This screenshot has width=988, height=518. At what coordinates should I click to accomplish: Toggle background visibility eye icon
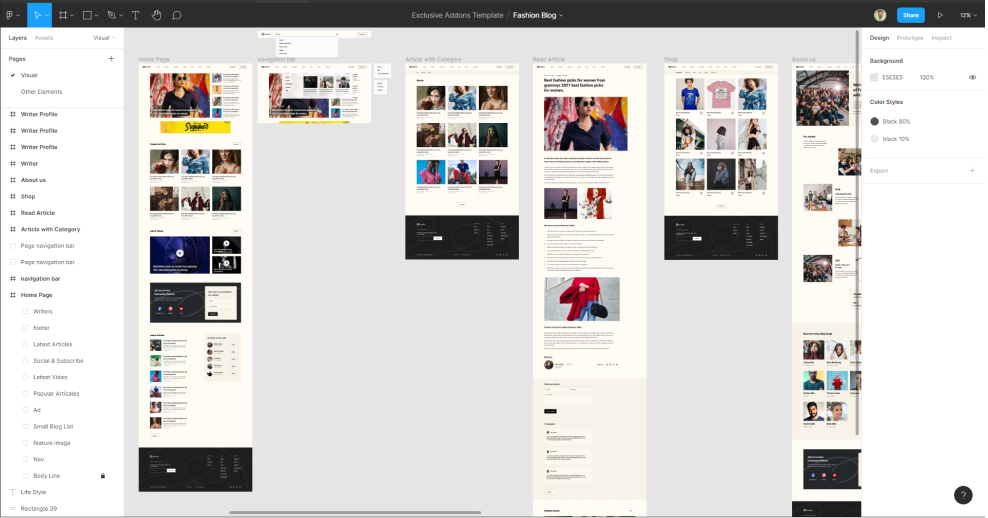coord(972,77)
